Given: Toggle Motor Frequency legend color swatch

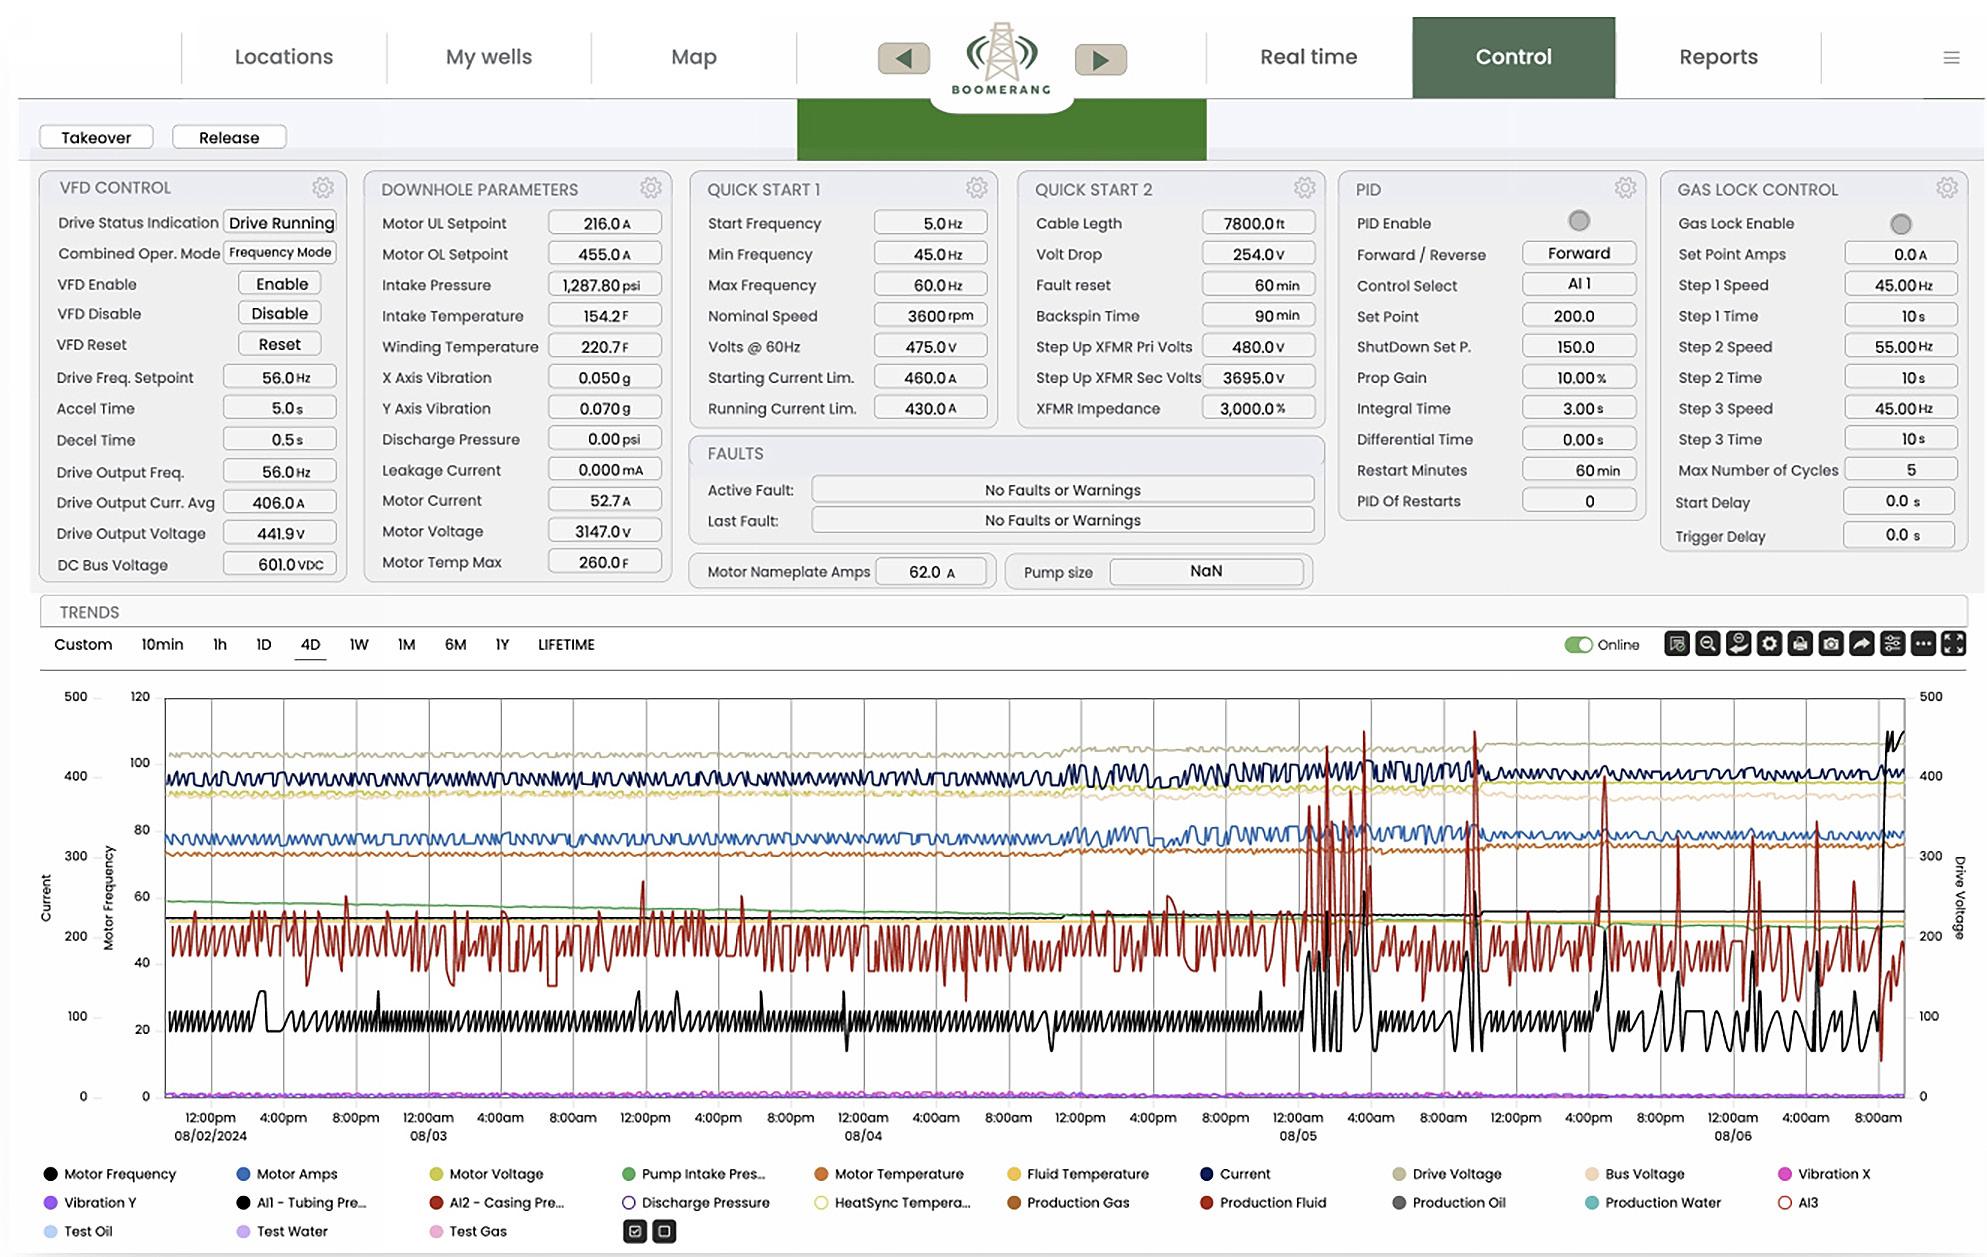Looking at the screenshot, I should click(x=50, y=1174).
